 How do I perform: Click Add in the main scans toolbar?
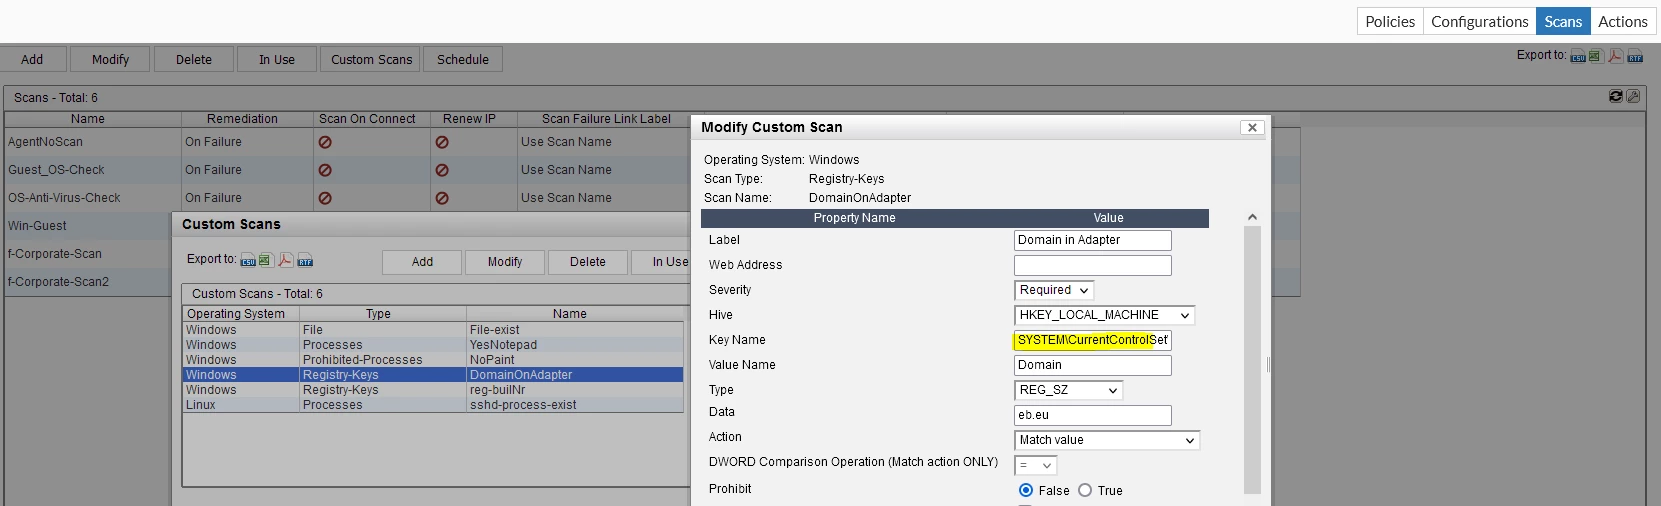pos(33,59)
